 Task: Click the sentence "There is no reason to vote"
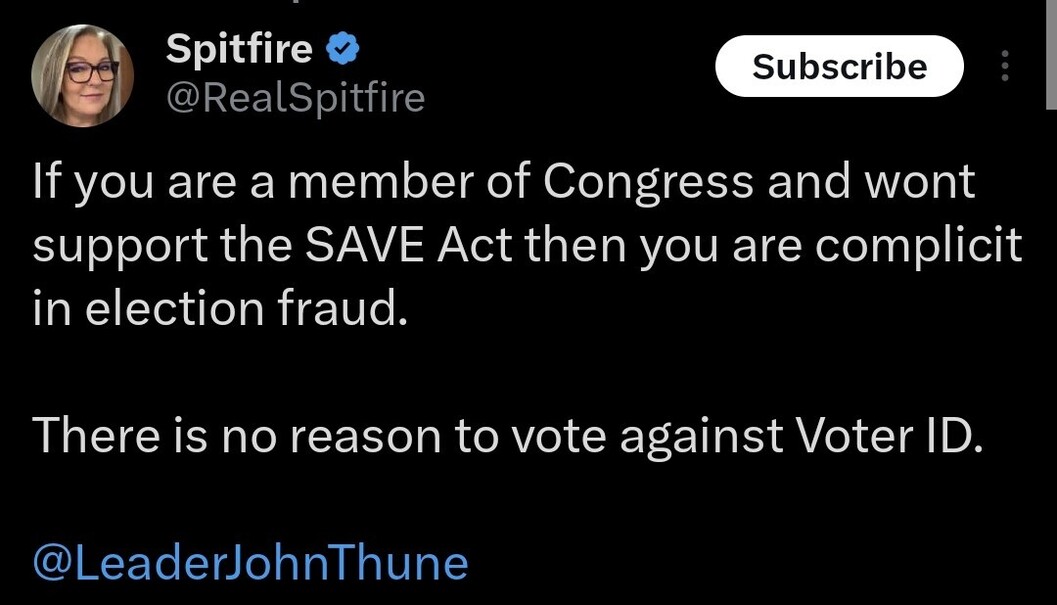click(507, 434)
